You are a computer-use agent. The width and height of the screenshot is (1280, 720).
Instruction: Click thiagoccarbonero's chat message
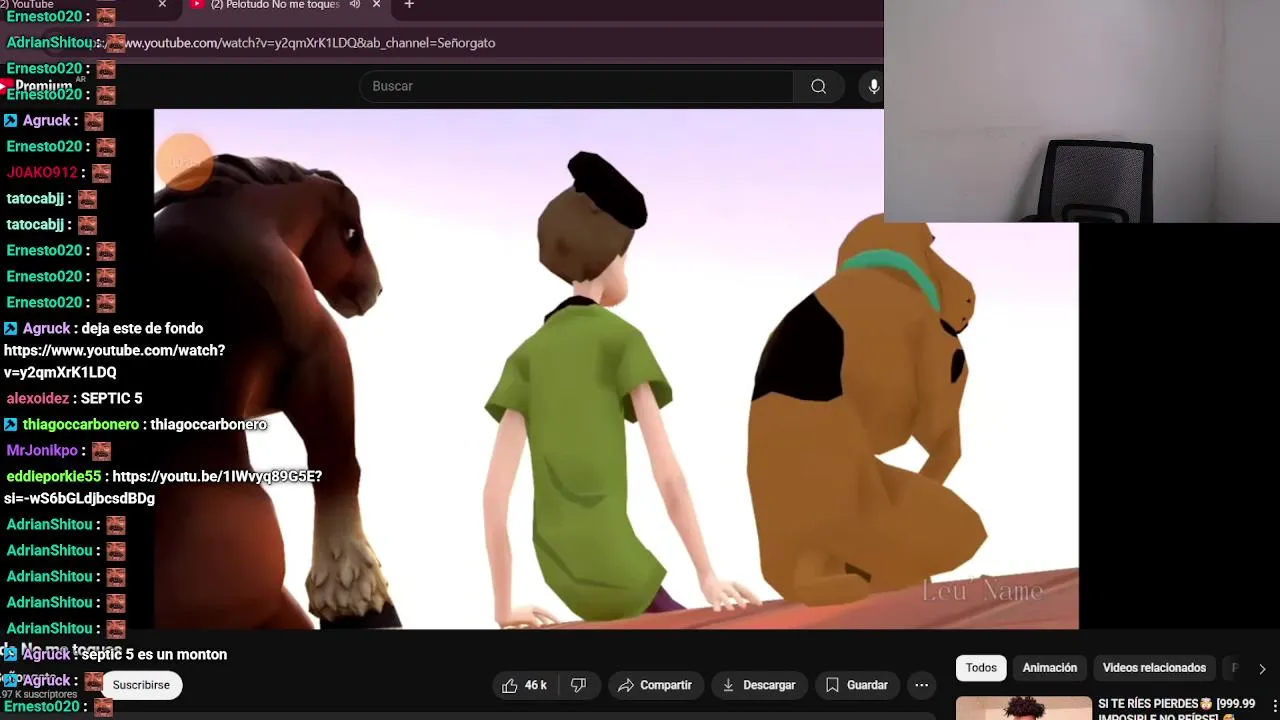coord(208,424)
